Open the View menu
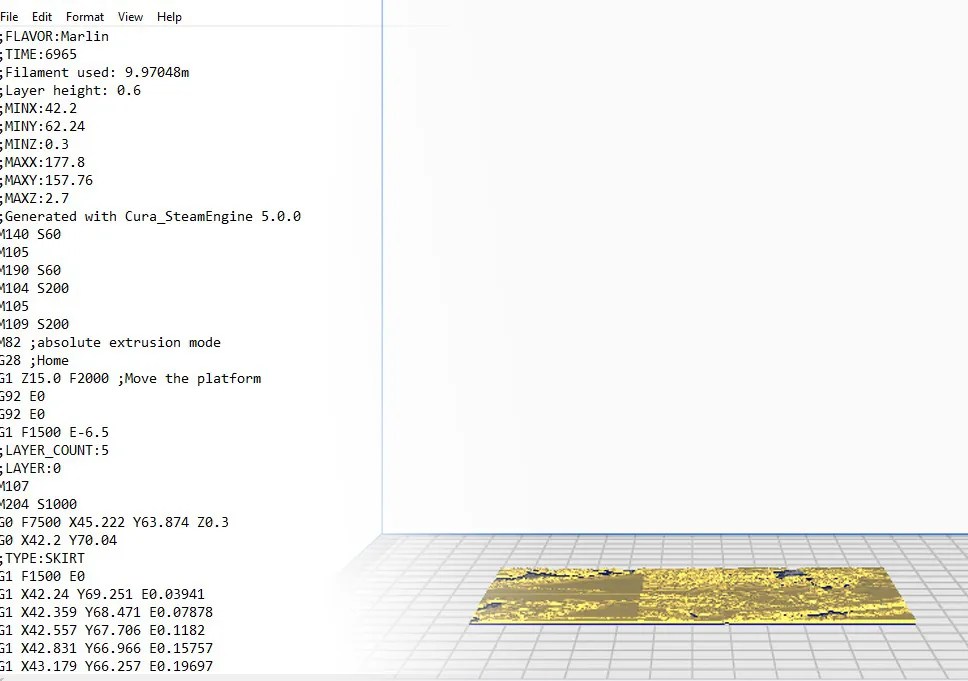The height and width of the screenshot is (681, 968). (x=130, y=16)
